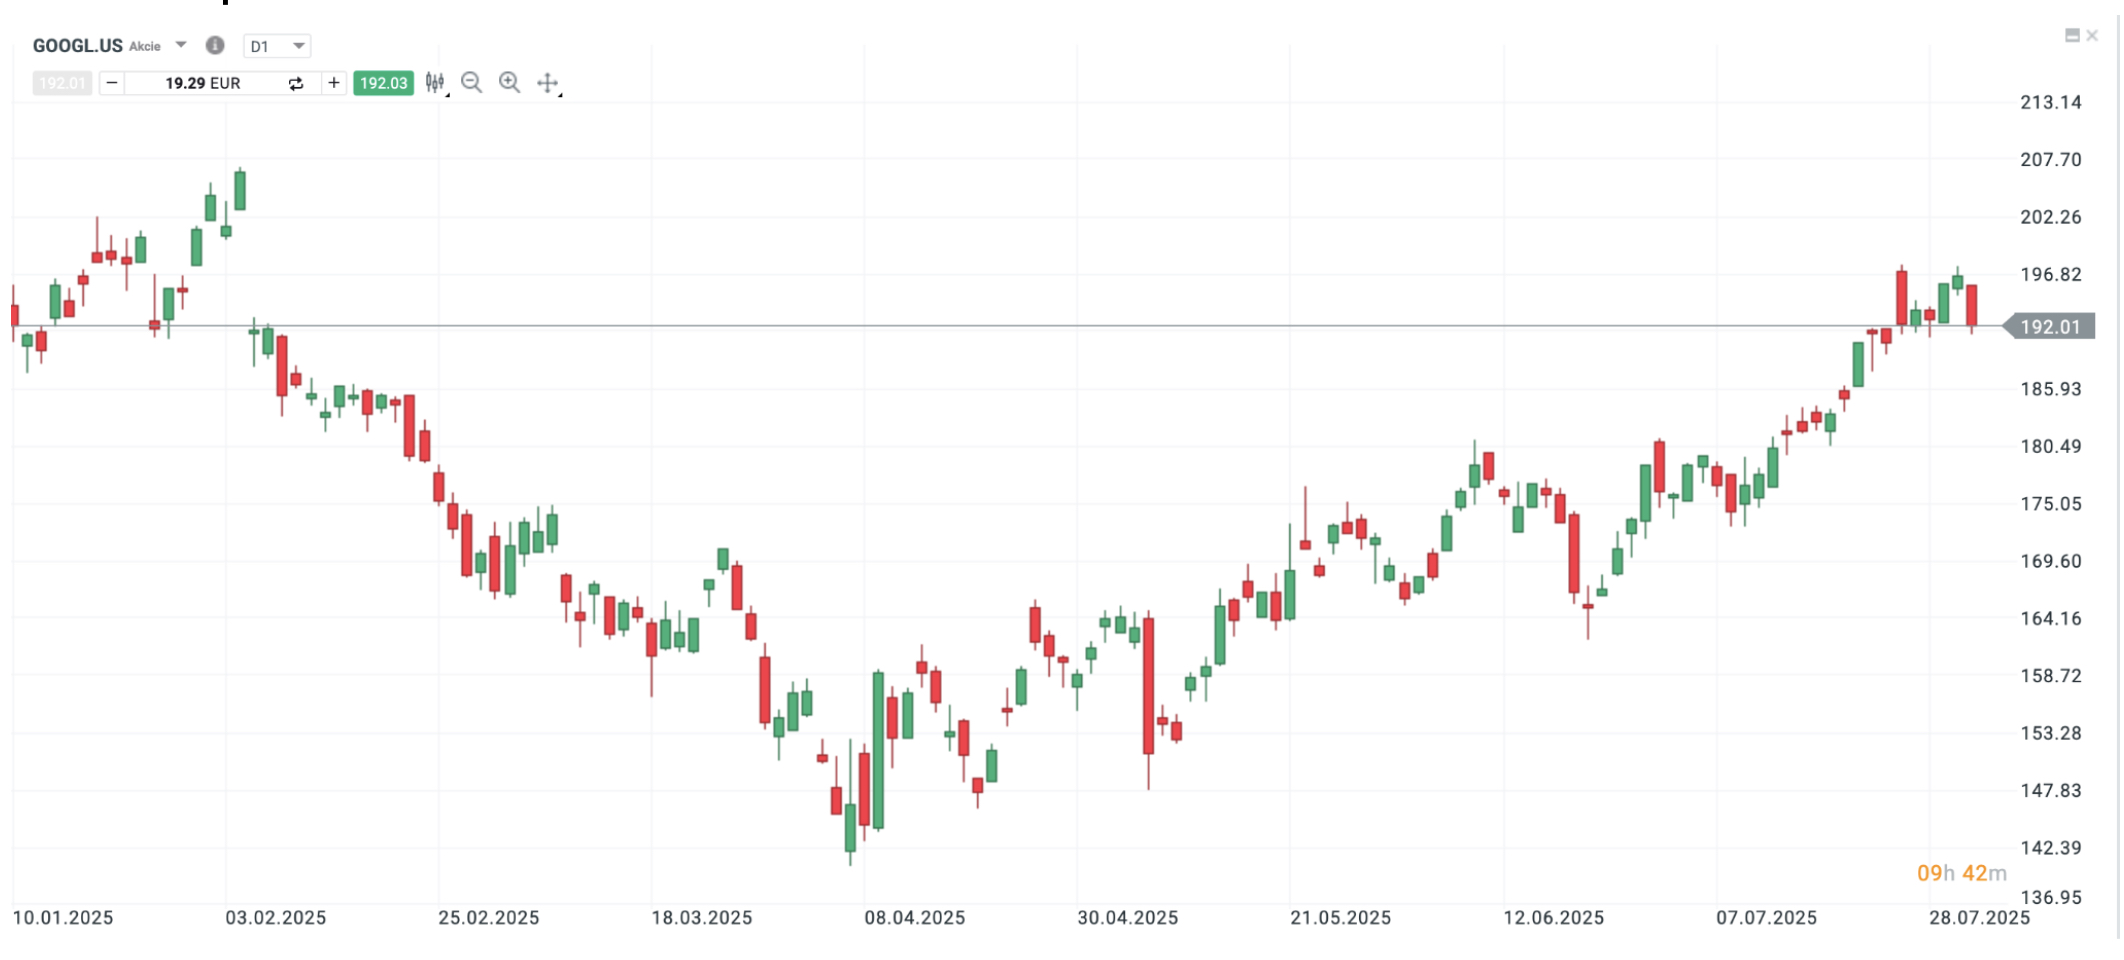
Task: Close the GOOGL.US chart panel
Action: [2092, 36]
